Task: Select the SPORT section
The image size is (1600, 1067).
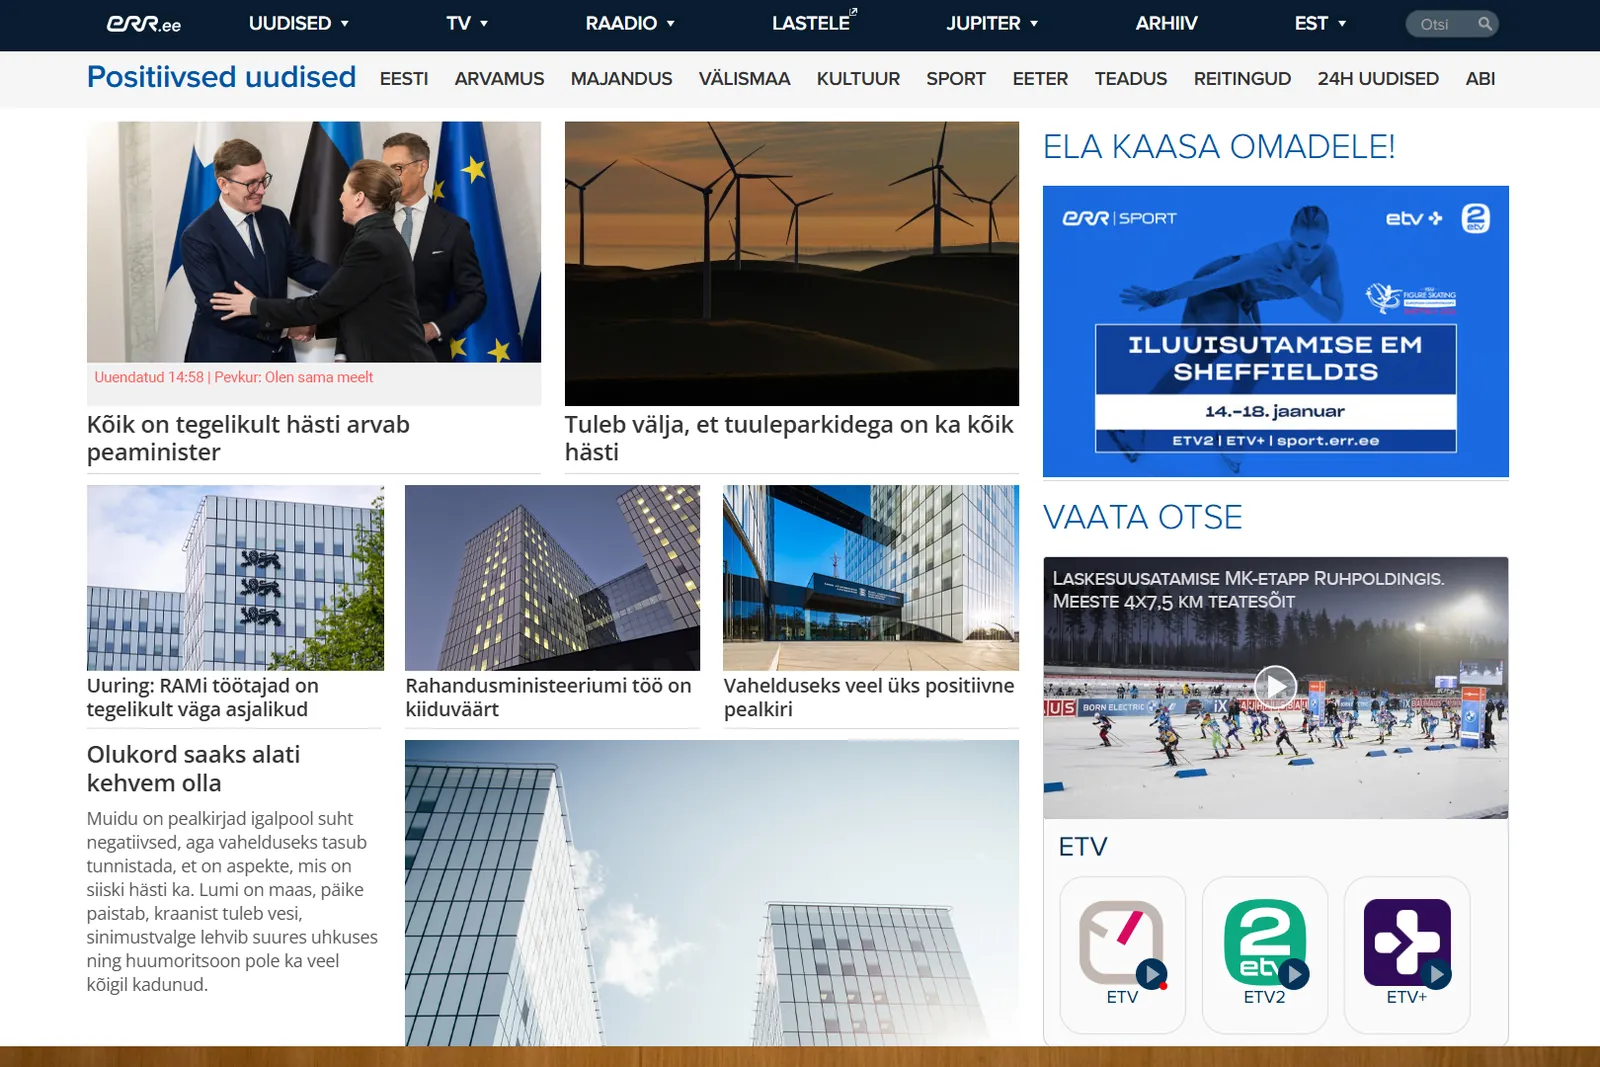Action: coord(956,79)
